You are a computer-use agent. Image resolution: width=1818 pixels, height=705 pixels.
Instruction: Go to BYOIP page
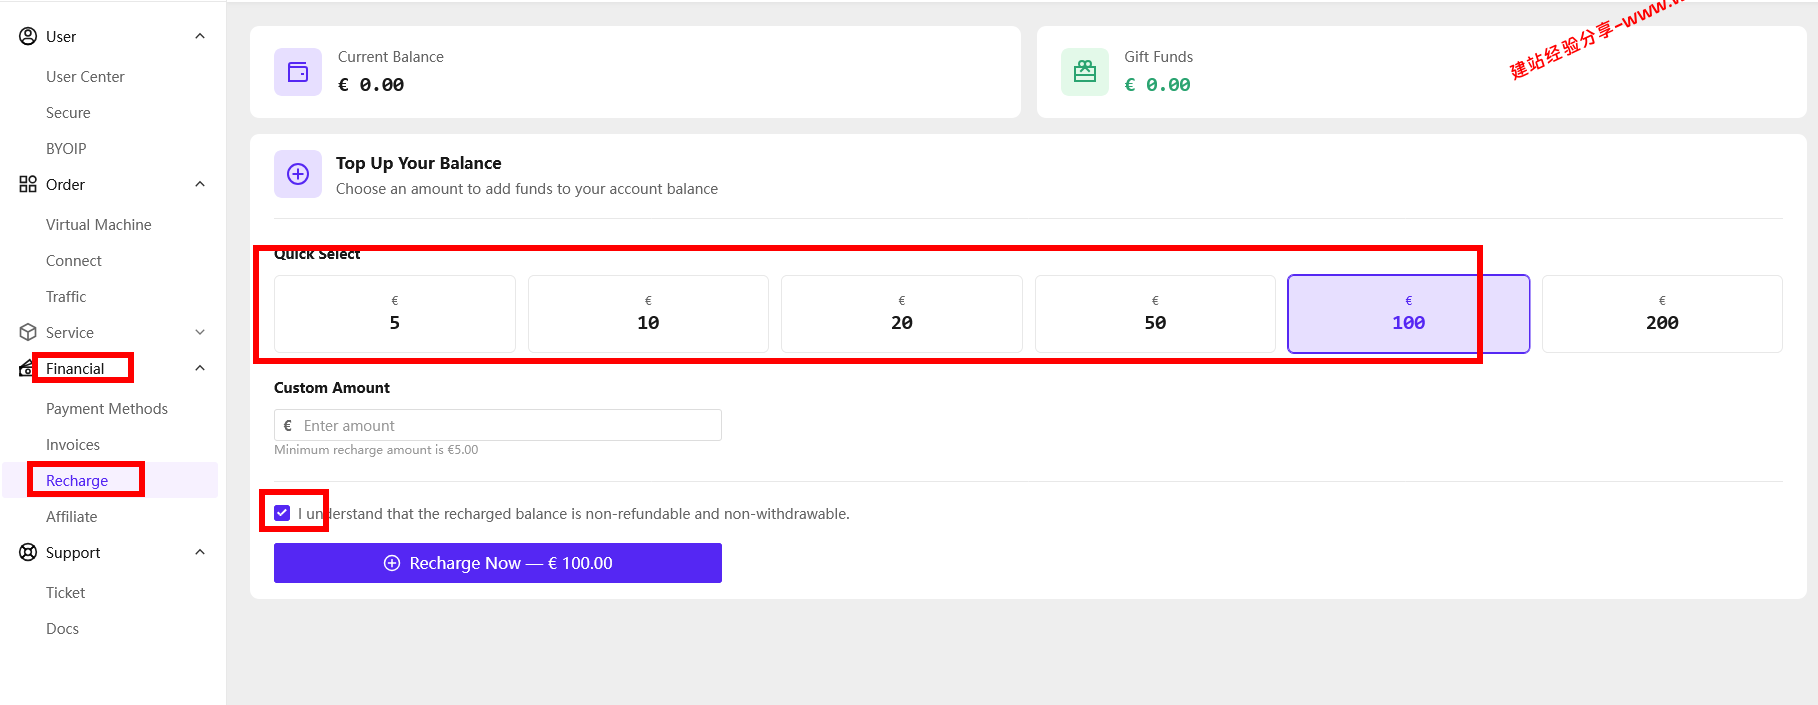click(x=66, y=149)
